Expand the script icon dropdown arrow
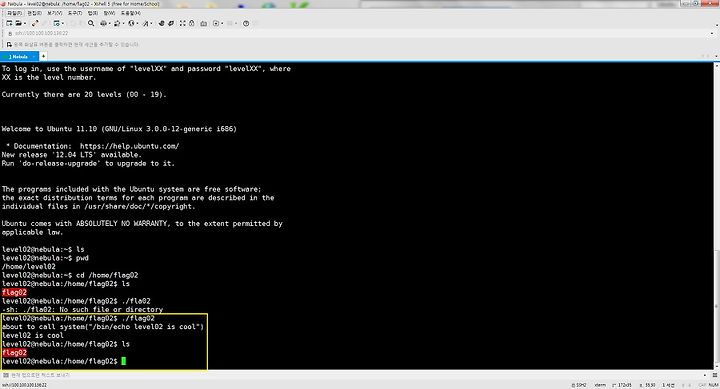The image size is (720, 389). 222,23
